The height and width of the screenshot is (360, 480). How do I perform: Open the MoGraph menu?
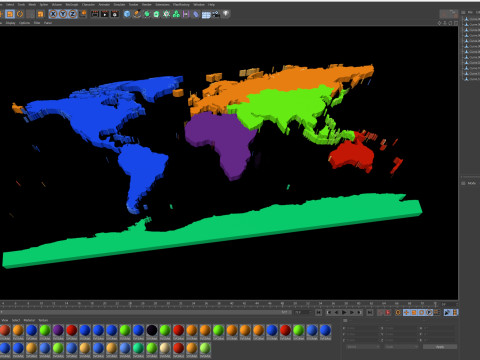click(x=72, y=5)
